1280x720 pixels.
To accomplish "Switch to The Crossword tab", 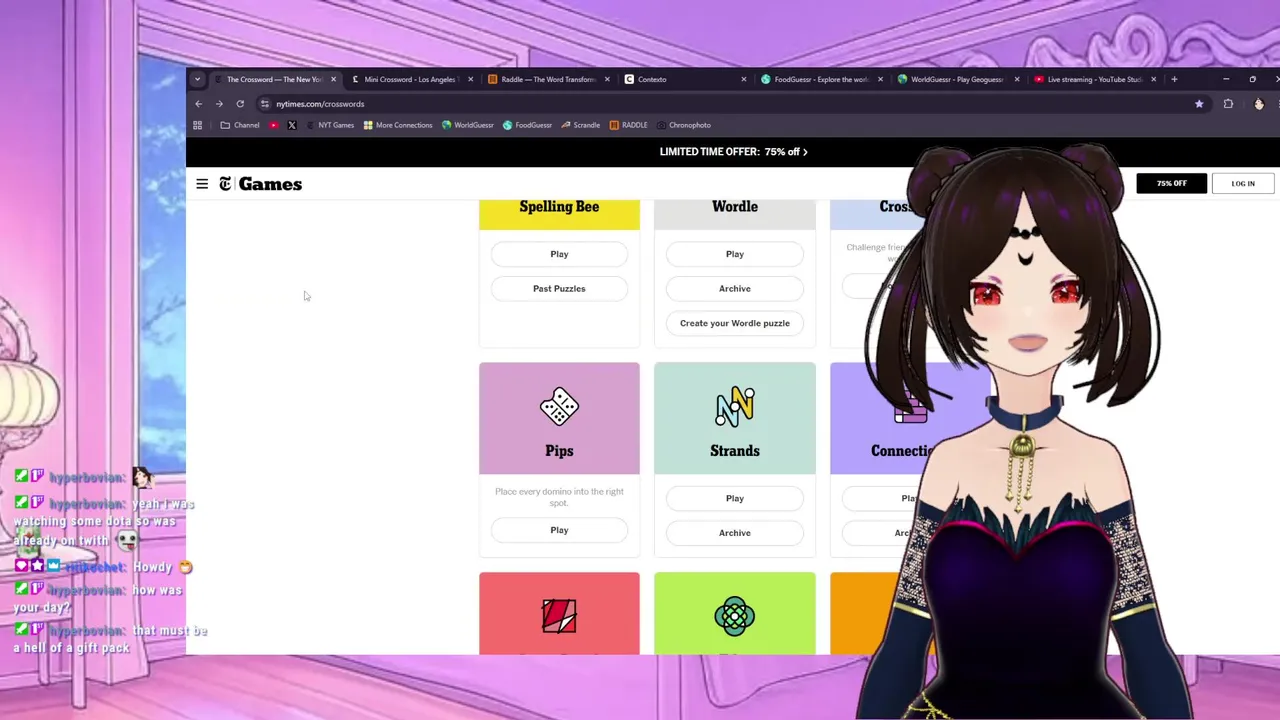I will click(274, 79).
